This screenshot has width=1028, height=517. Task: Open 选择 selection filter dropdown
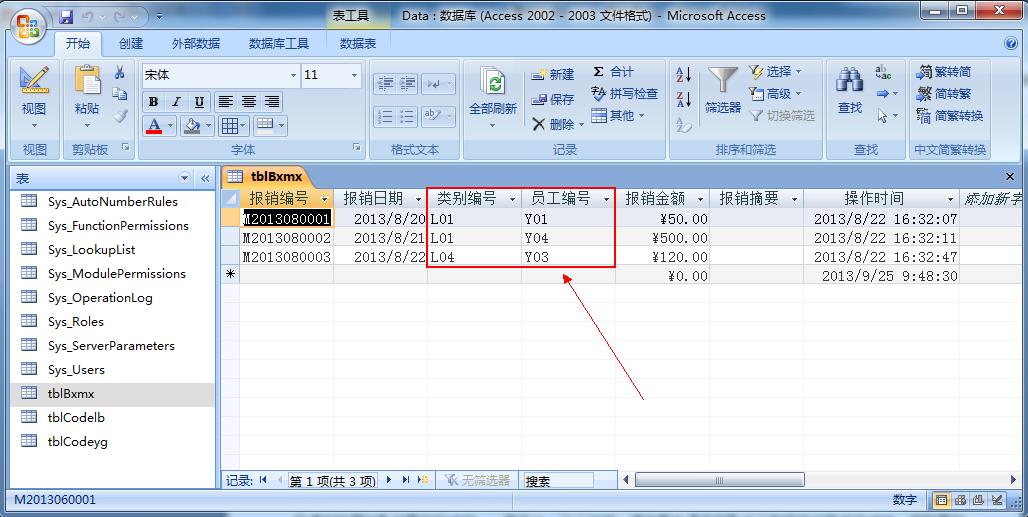point(776,71)
